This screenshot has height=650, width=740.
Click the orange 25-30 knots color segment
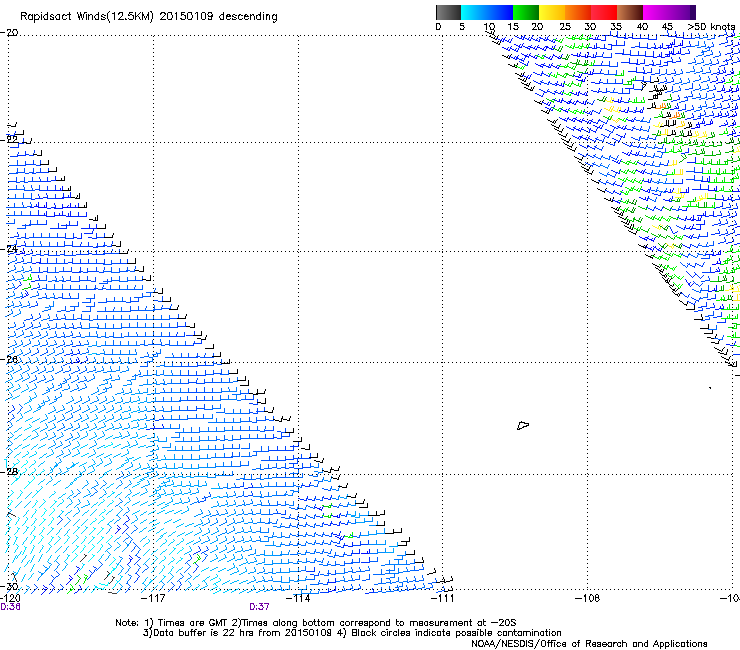point(578,12)
